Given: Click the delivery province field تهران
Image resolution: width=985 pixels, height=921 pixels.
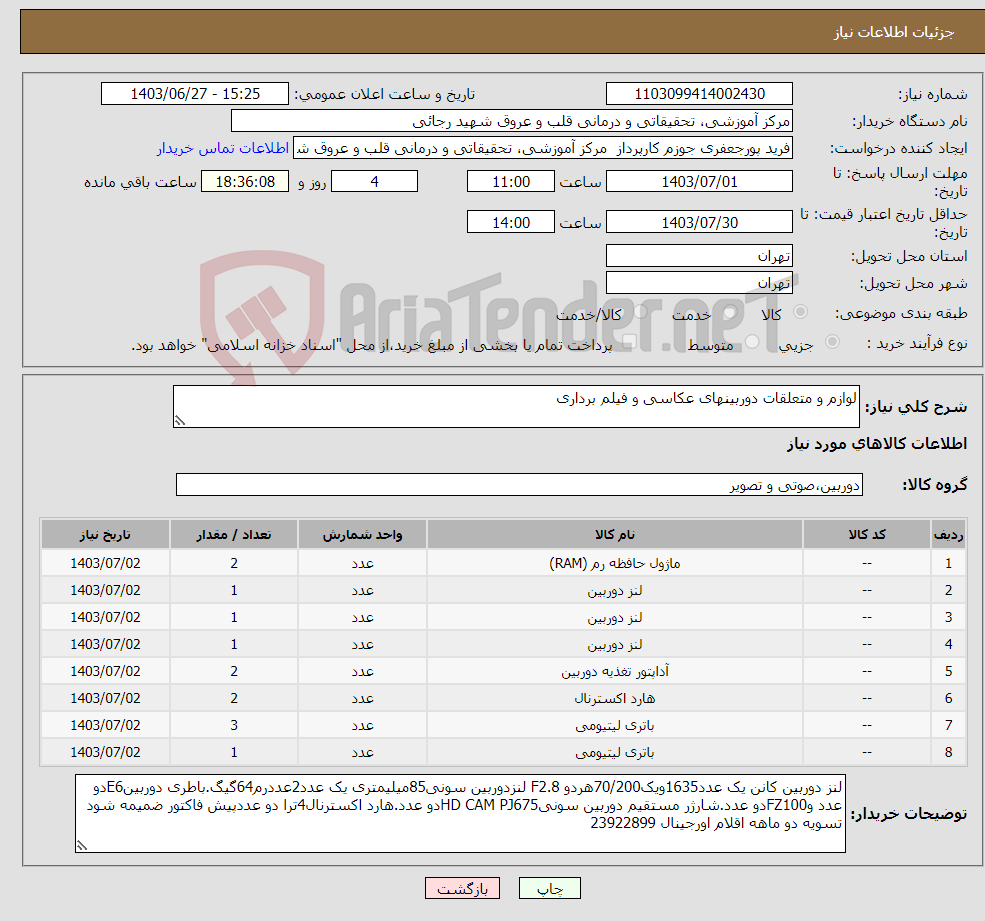Looking at the screenshot, I should pos(699,256).
